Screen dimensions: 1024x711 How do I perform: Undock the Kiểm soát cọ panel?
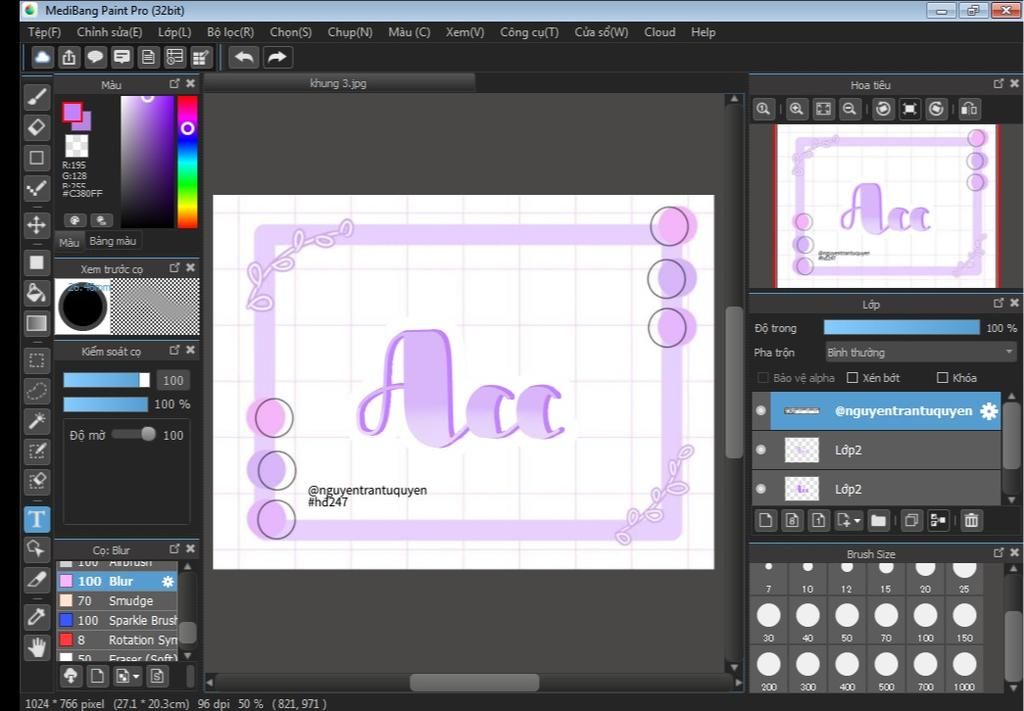coord(174,350)
